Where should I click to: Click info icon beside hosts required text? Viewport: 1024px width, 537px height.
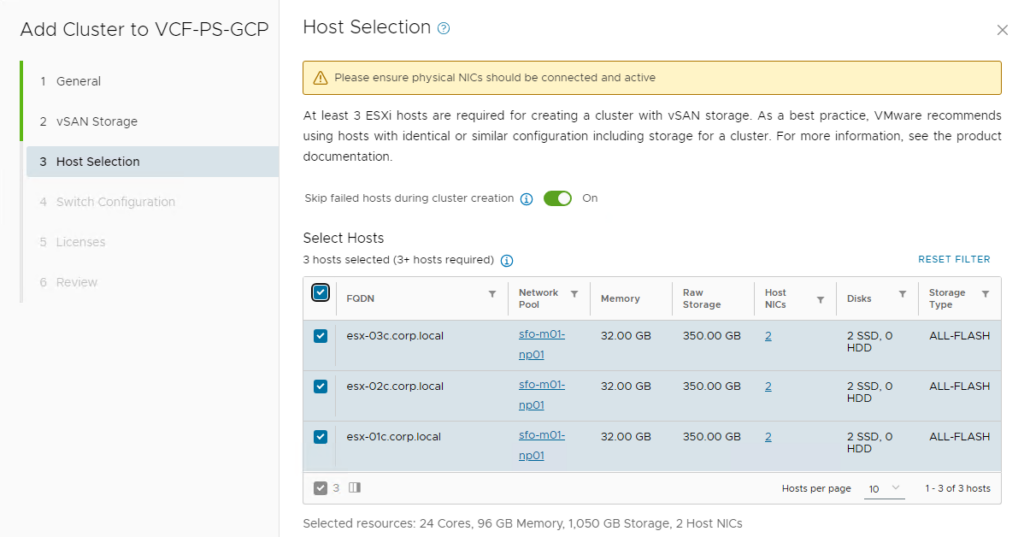507,261
